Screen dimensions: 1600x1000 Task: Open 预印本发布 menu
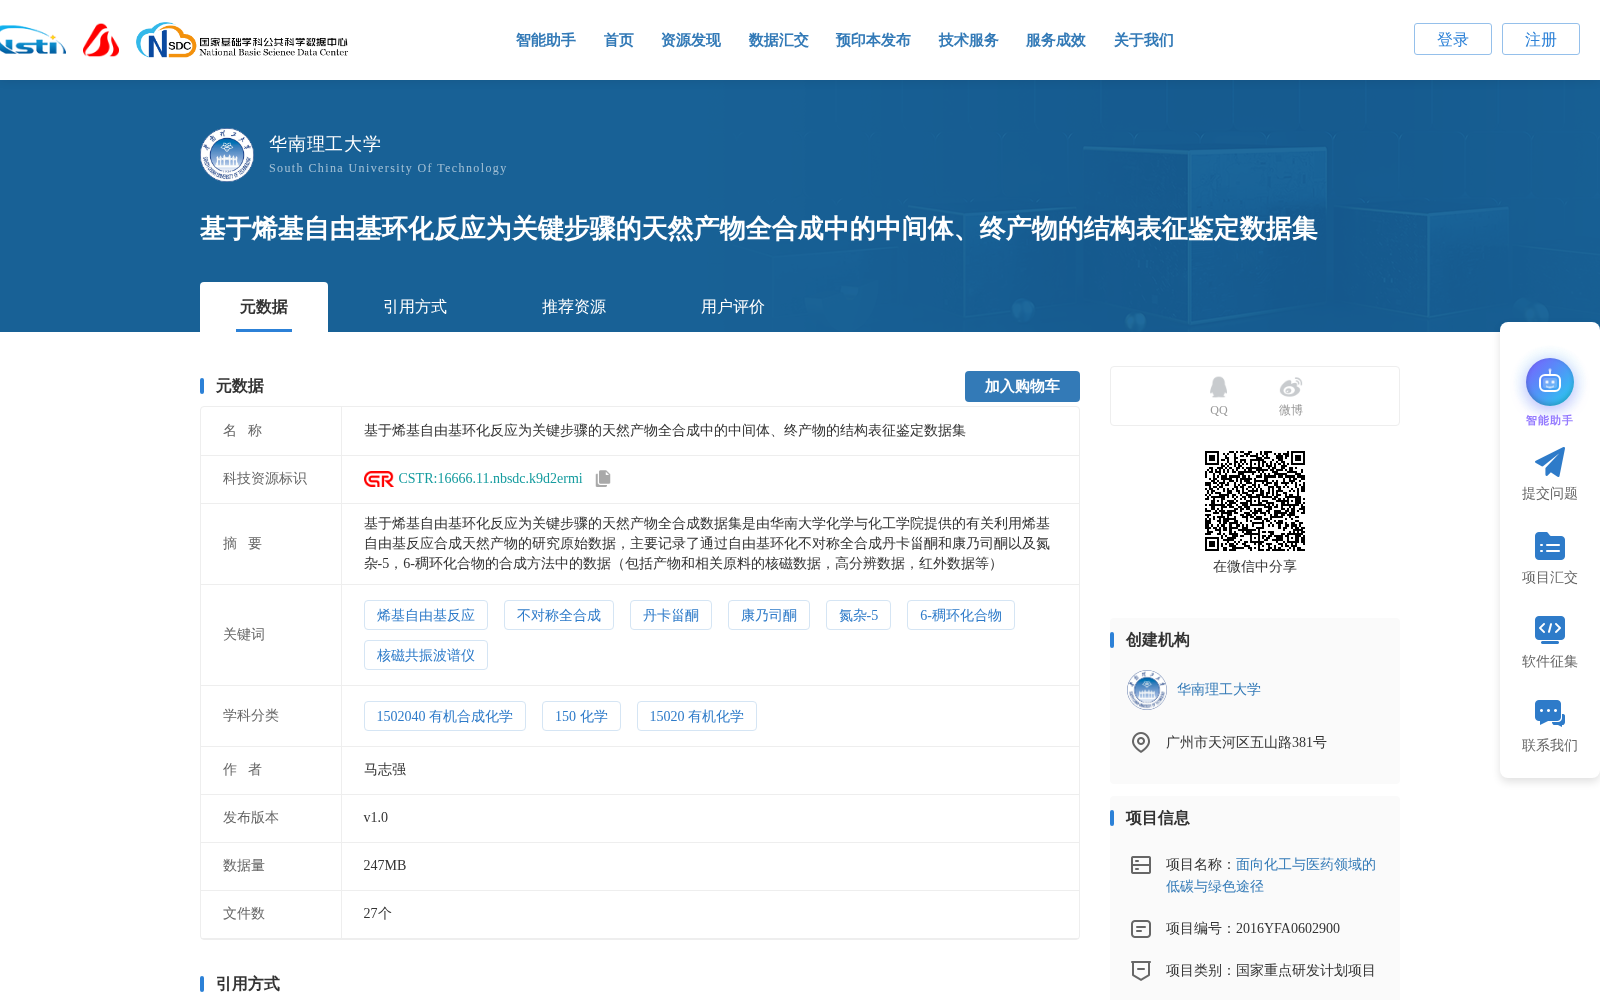pos(873,40)
